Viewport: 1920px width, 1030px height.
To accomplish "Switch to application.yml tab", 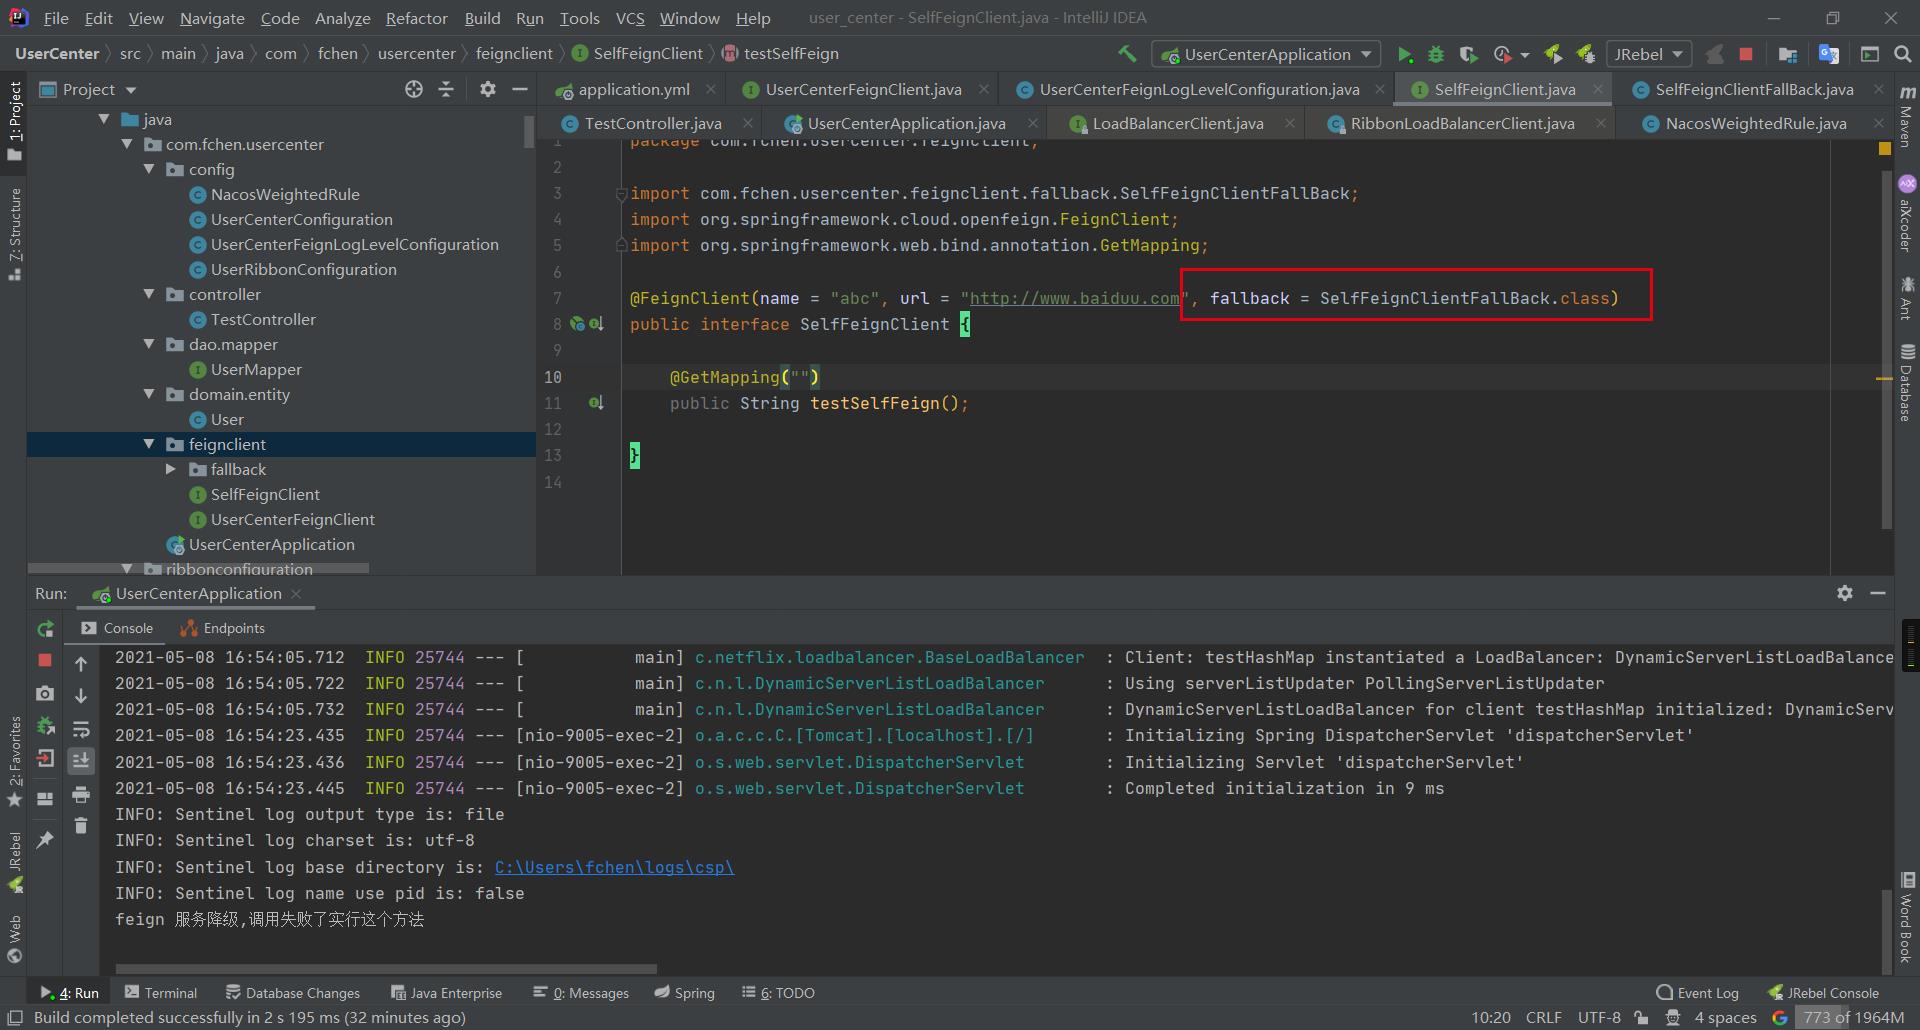I will click(633, 89).
